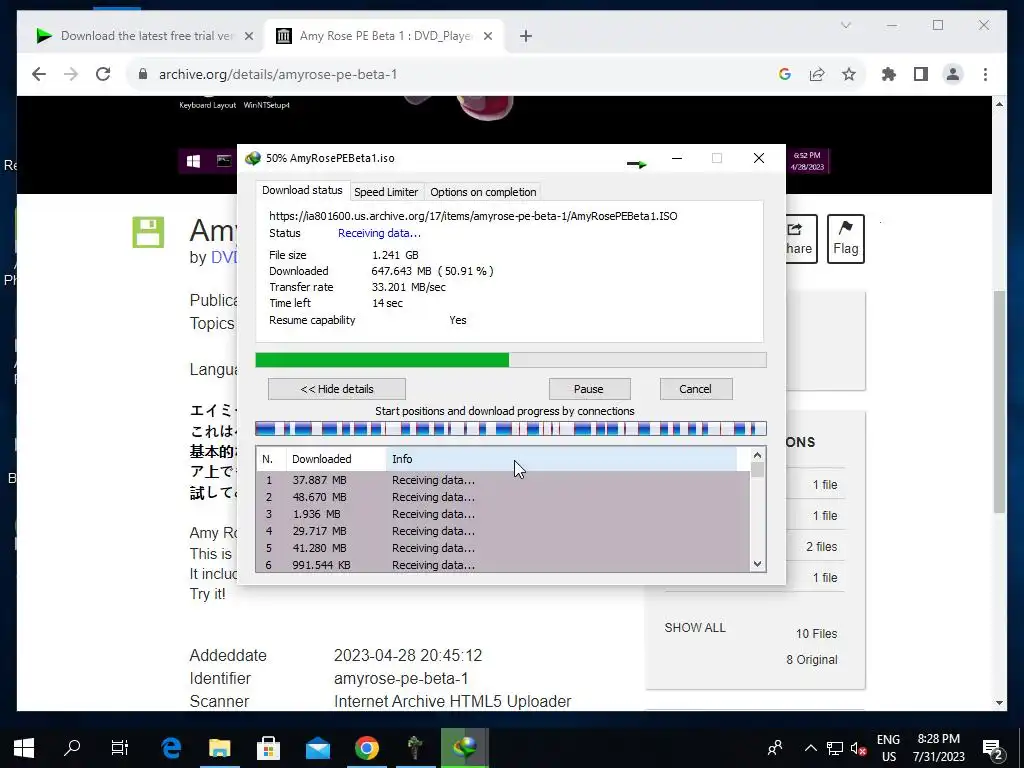The height and width of the screenshot is (768, 1024).
Task: Open the notification center icon
Action: 993,748
